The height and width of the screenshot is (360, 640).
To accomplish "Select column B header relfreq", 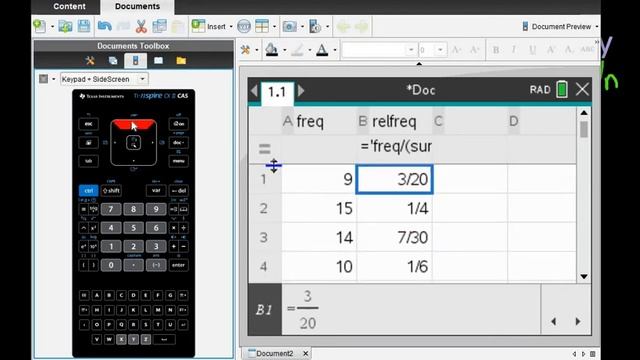I will 395,121.
